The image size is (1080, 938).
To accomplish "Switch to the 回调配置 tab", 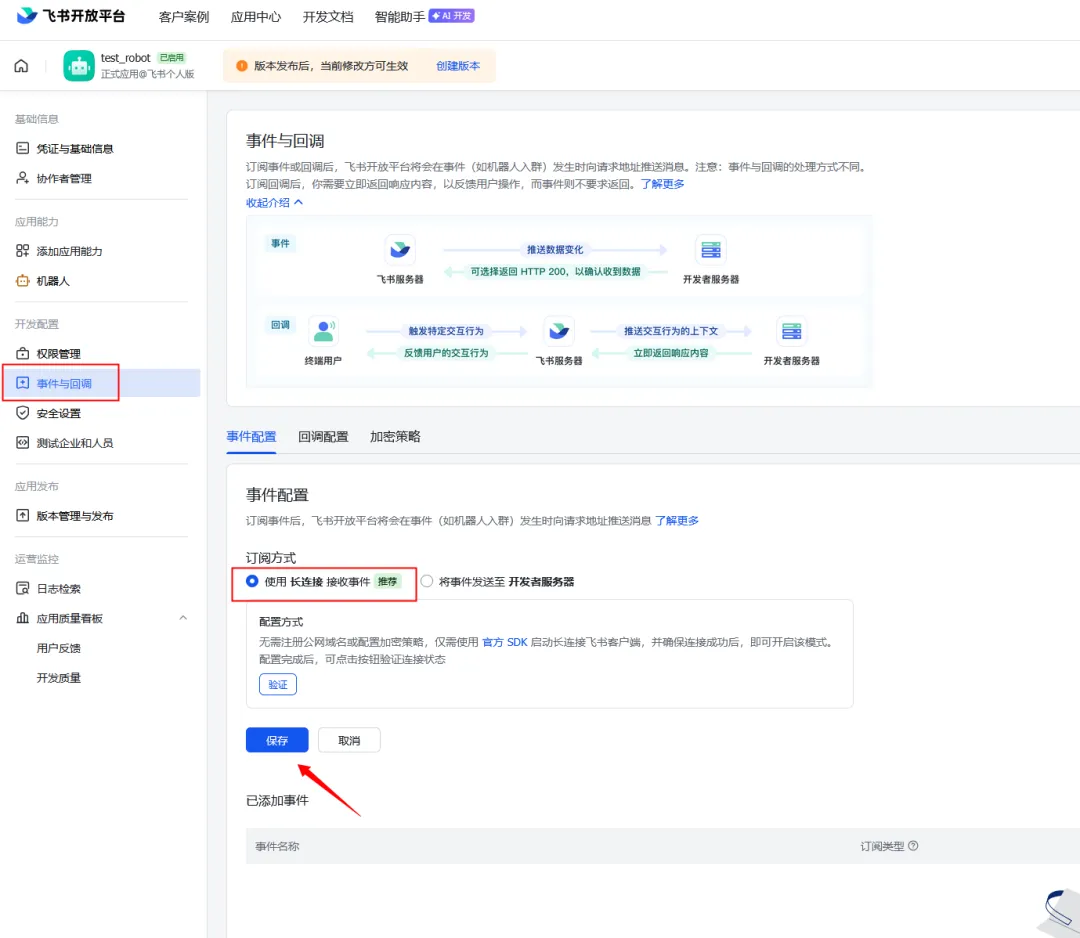I will pyautogui.click(x=323, y=437).
